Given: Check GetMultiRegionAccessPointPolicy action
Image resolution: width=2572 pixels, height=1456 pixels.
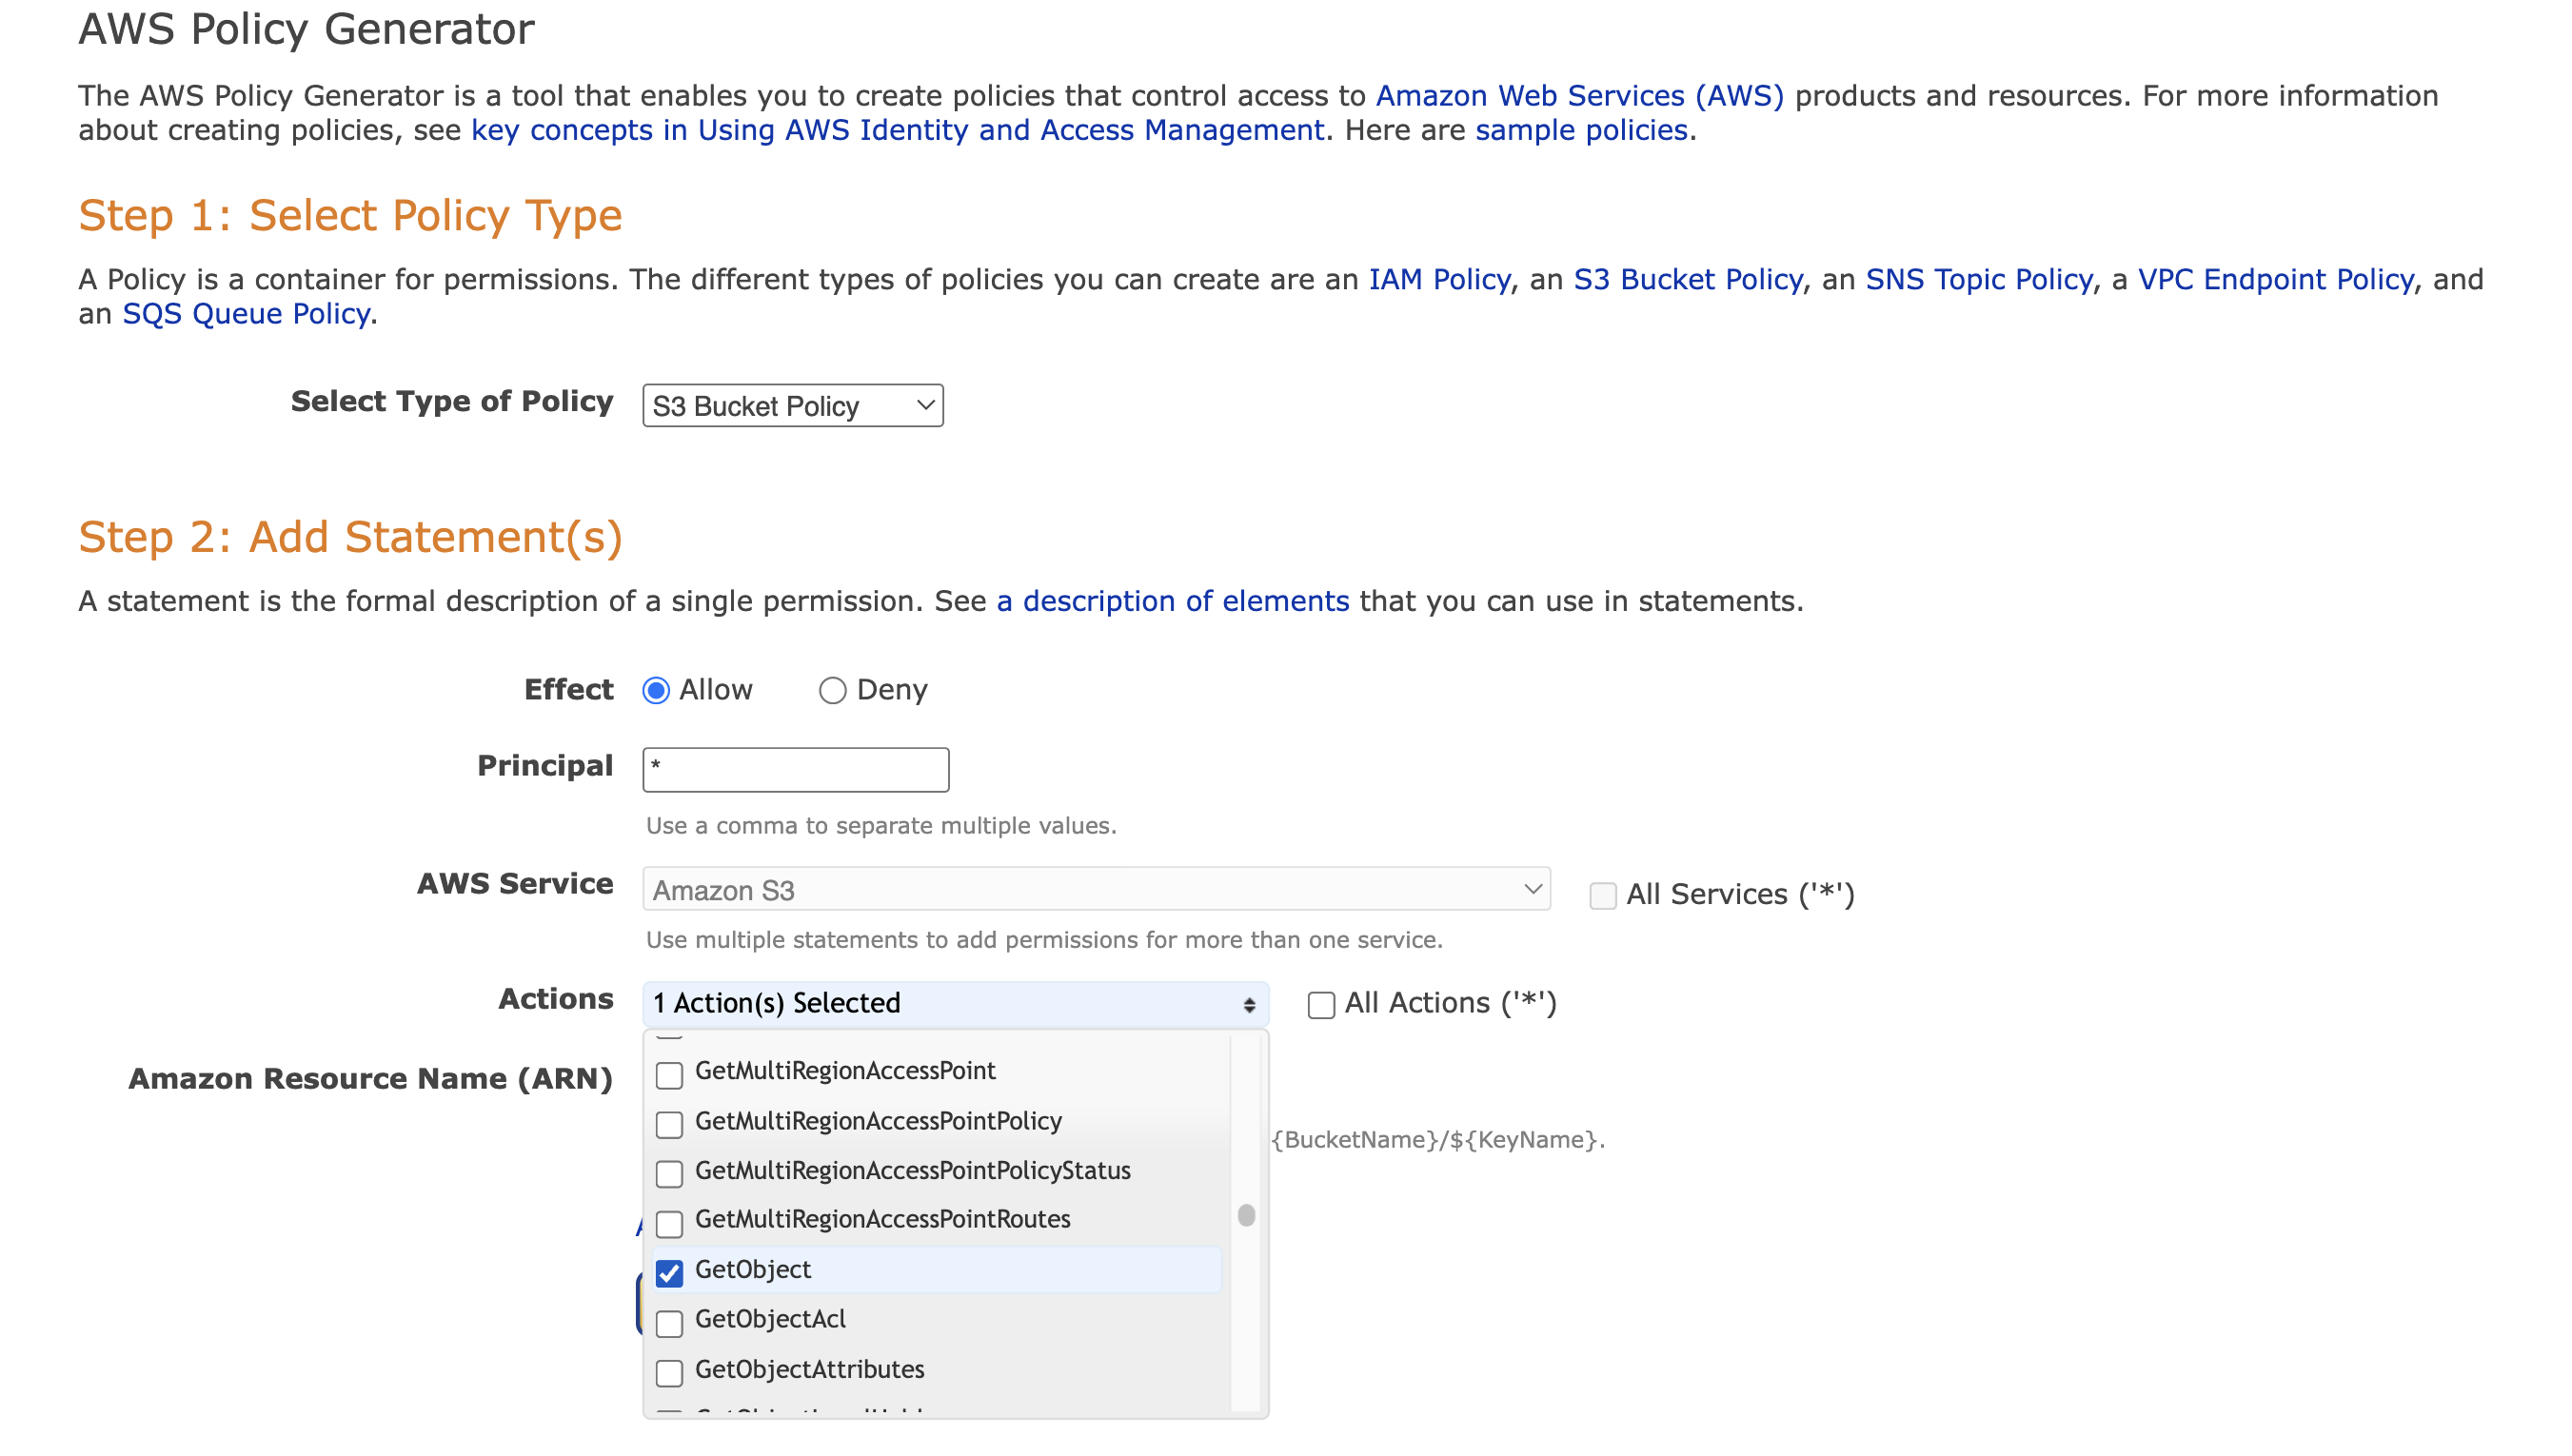Looking at the screenshot, I should pos(670,1124).
